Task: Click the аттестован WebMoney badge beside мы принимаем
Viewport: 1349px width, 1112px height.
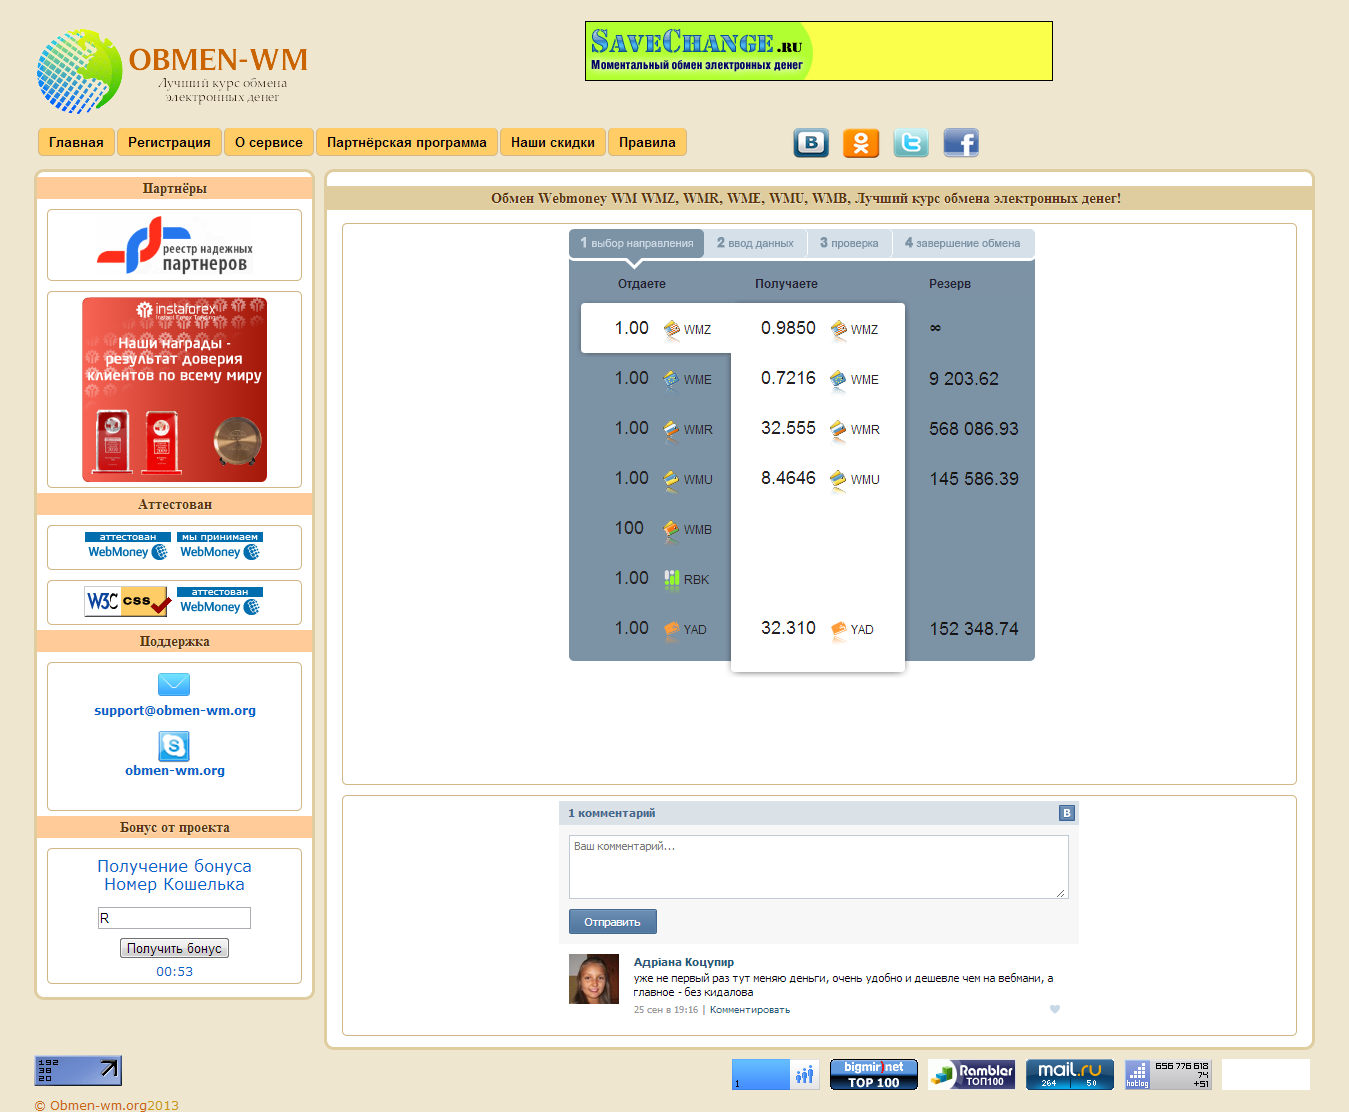Action: pos(128,546)
